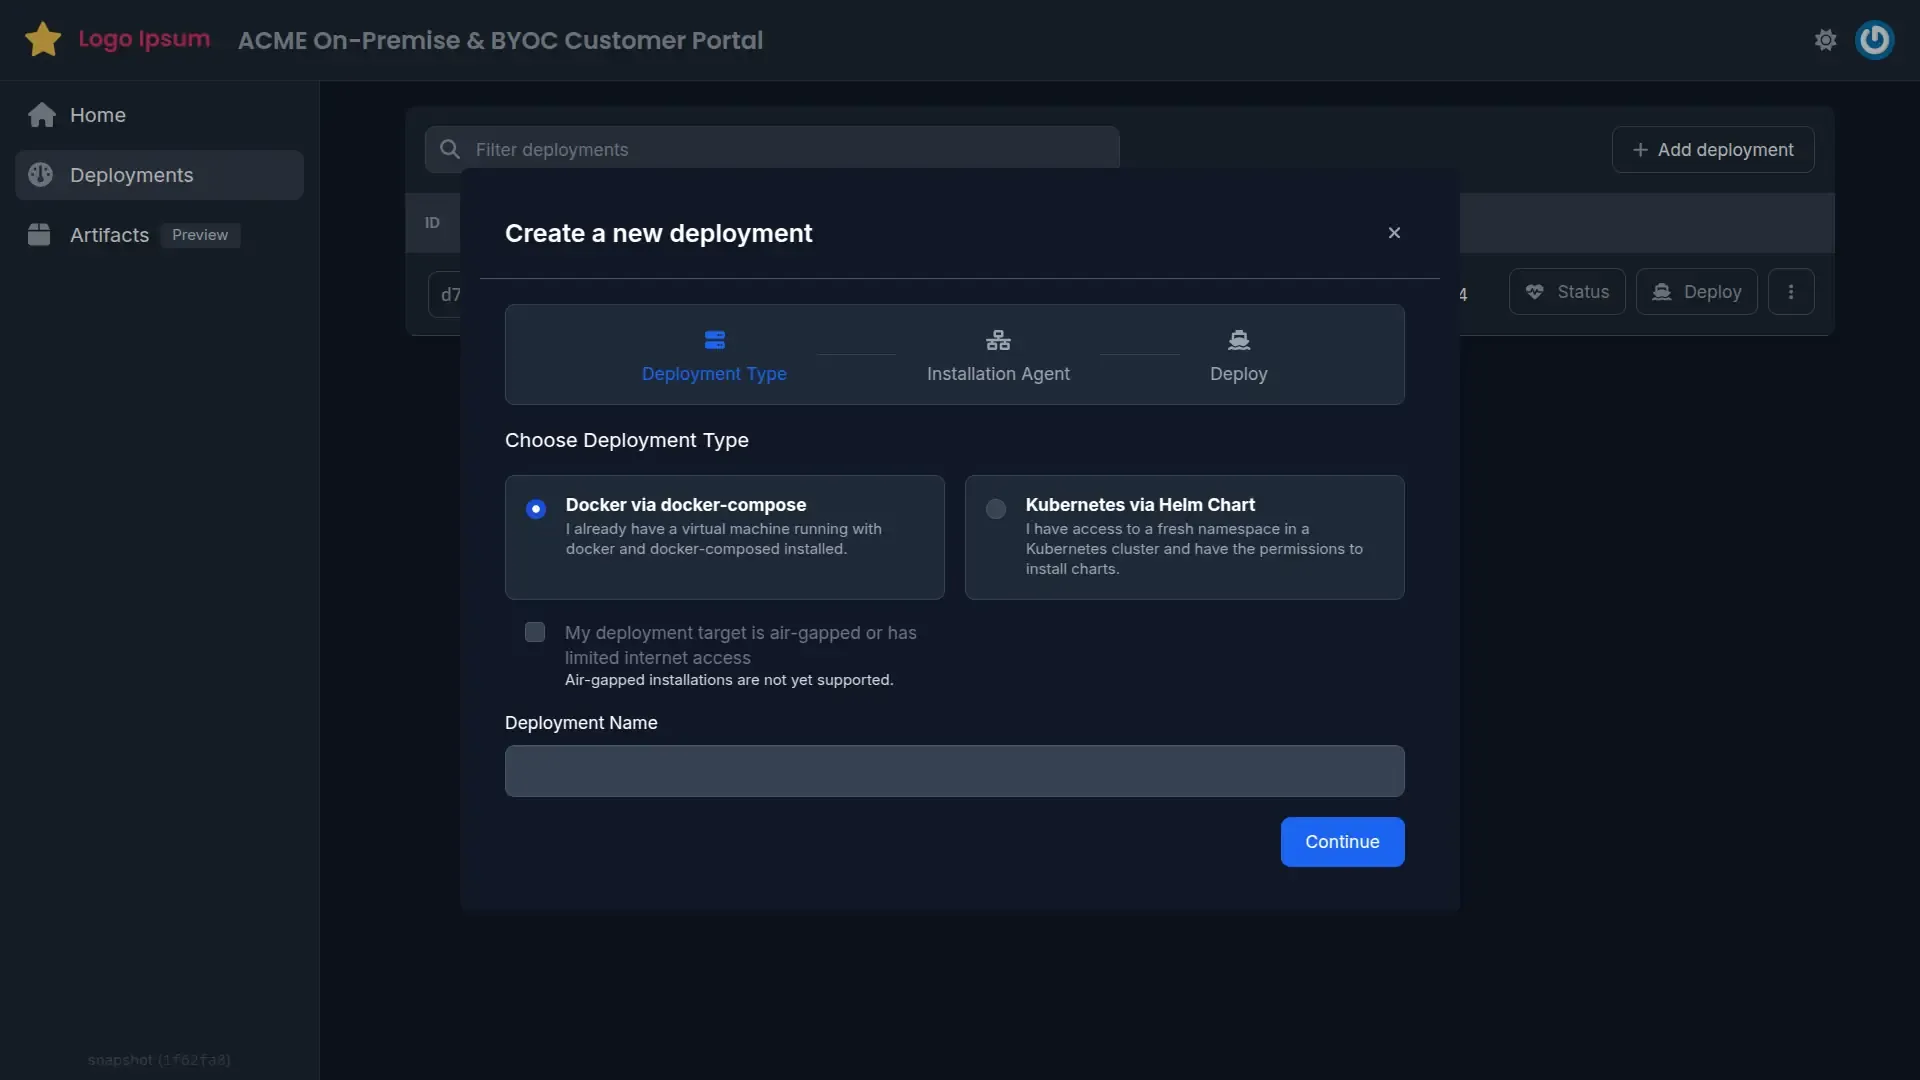Image resolution: width=1920 pixels, height=1080 pixels.
Task: Click the Deployment Type stack icon in wizard
Action: (715, 339)
